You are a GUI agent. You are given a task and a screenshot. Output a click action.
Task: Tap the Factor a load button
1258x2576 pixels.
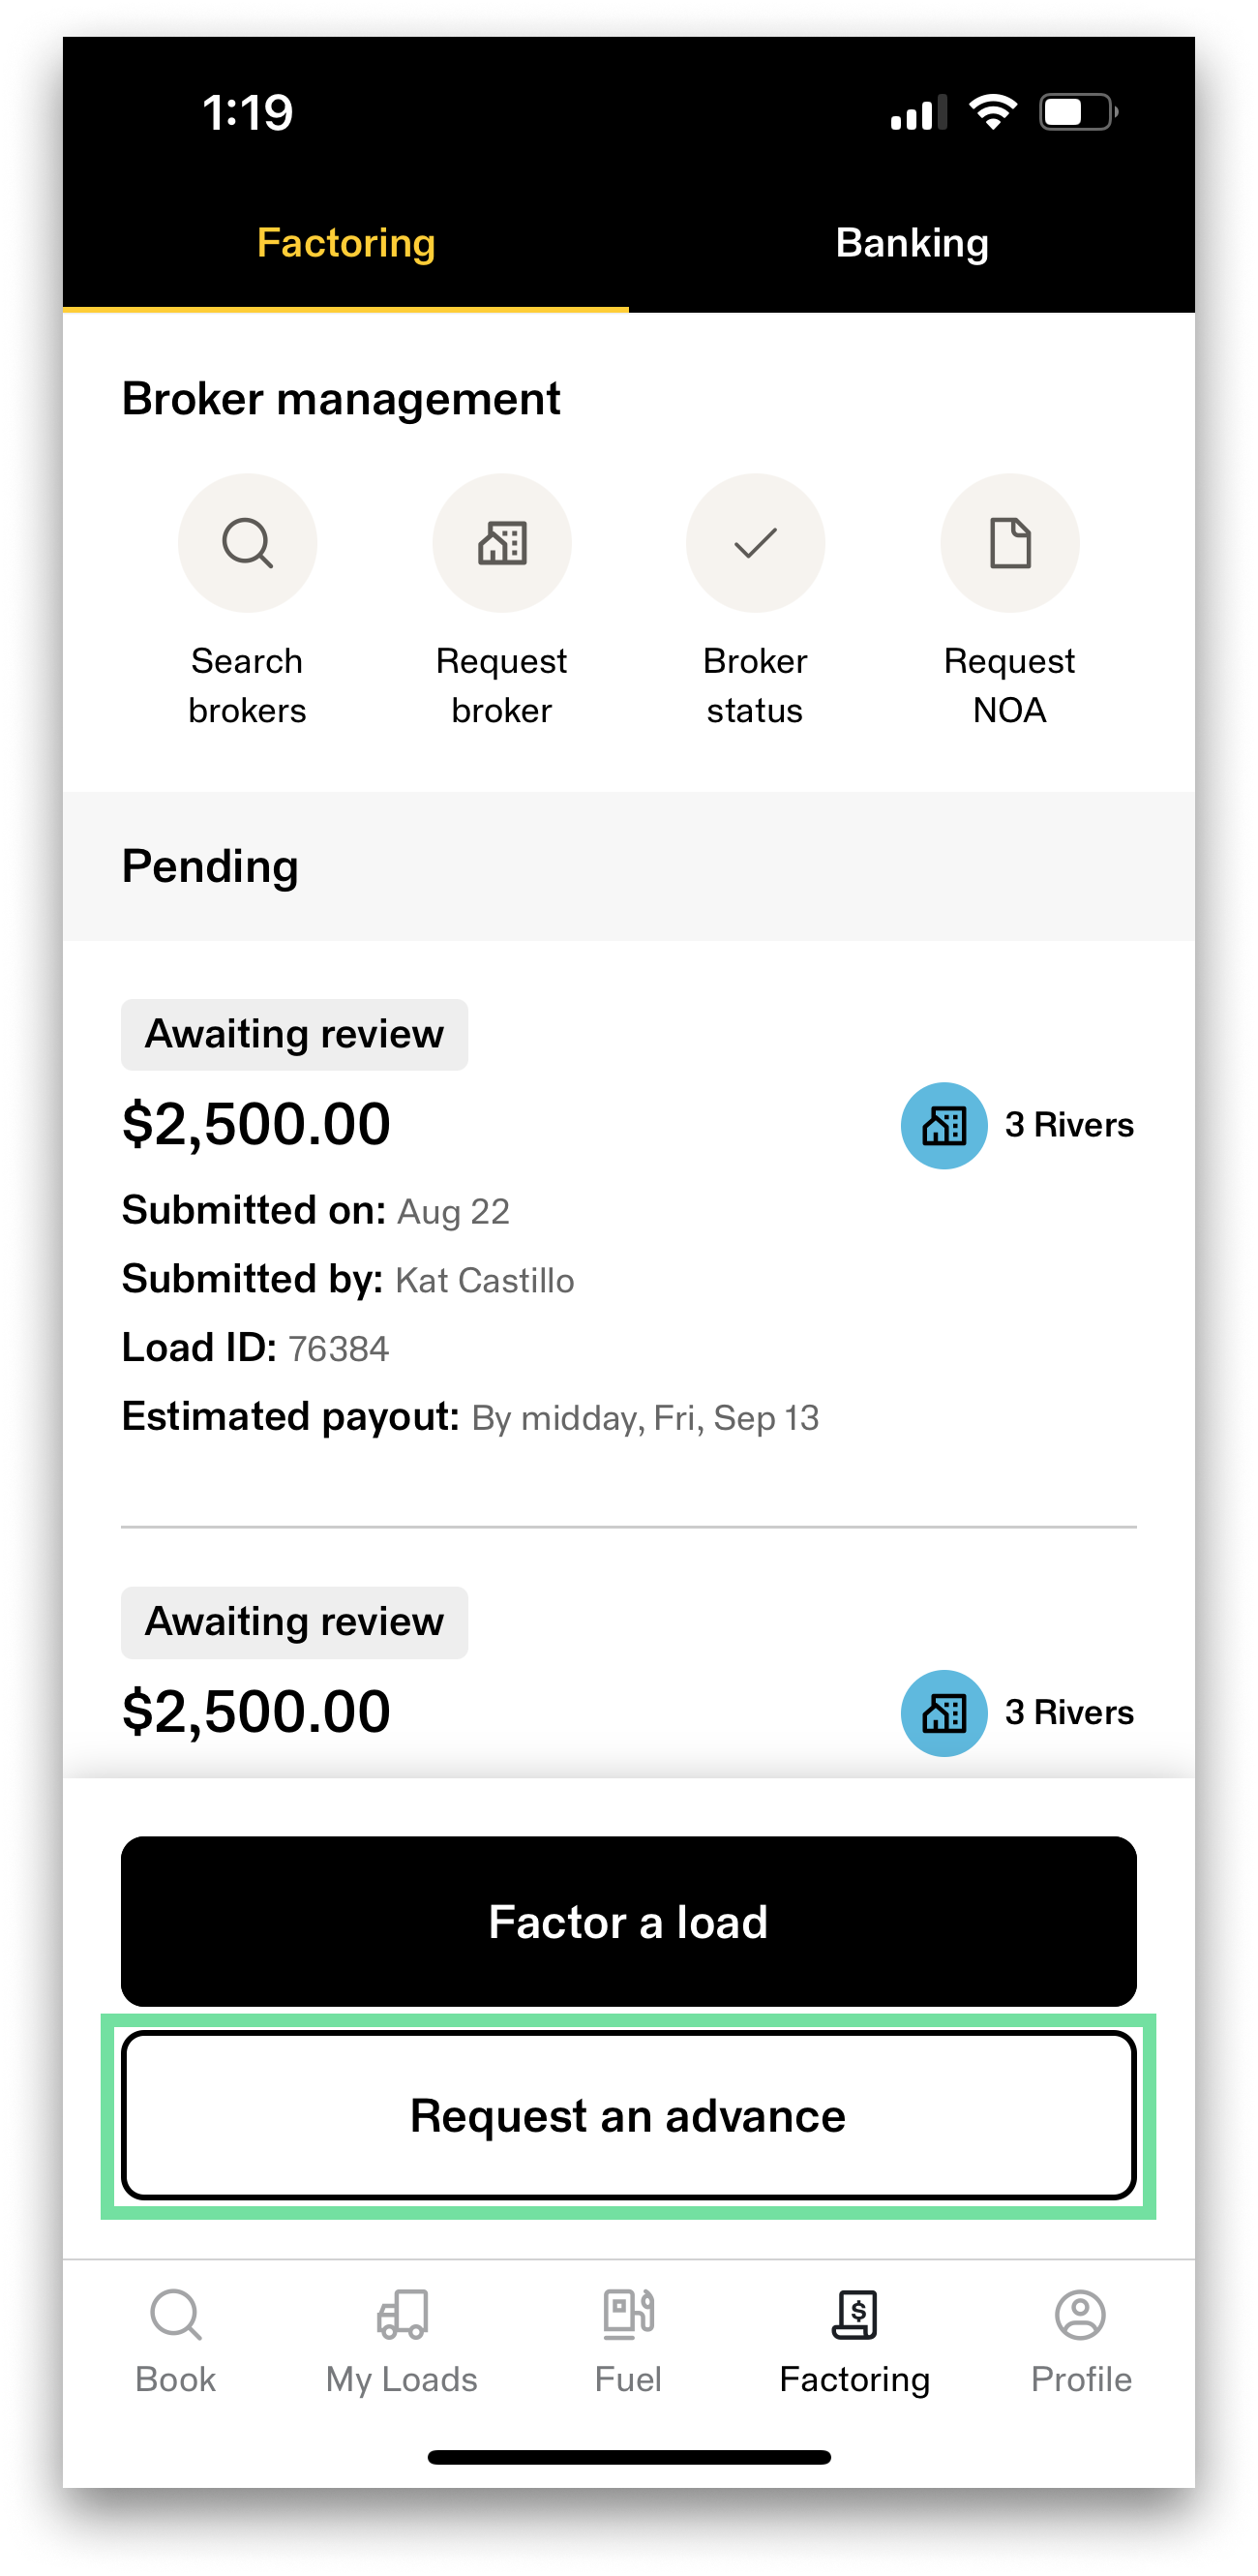click(629, 1921)
